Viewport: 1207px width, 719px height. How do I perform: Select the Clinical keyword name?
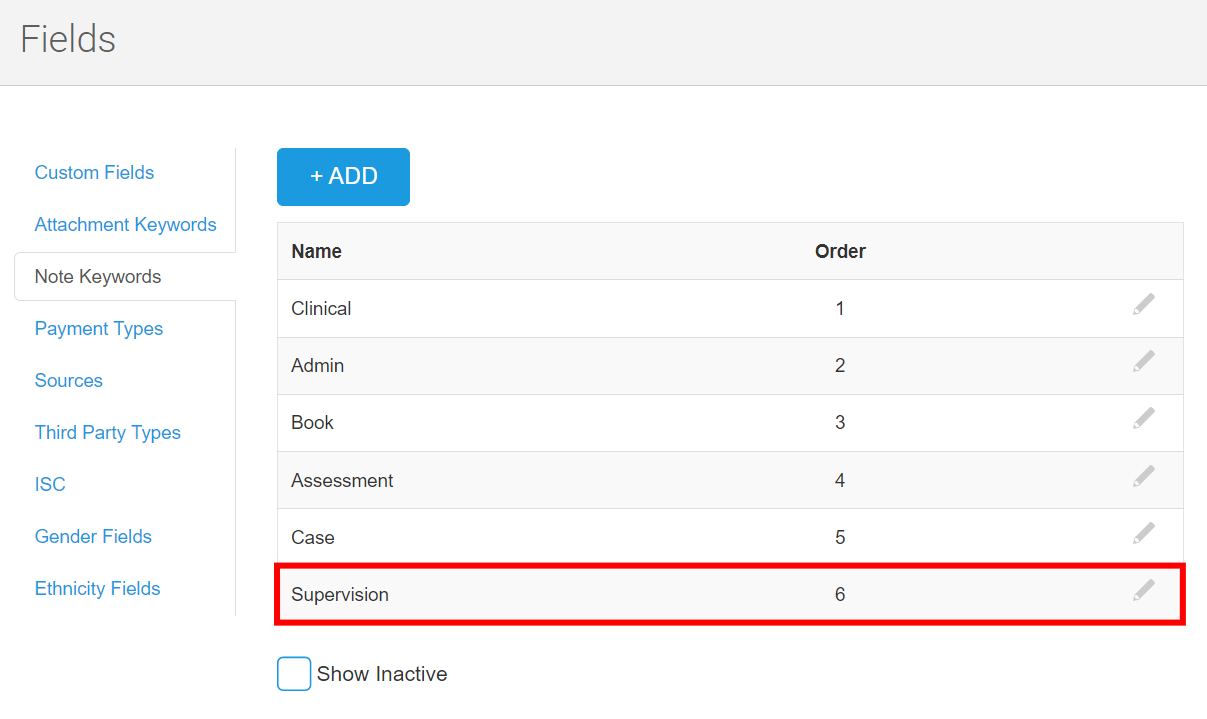click(x=321, y=309)
